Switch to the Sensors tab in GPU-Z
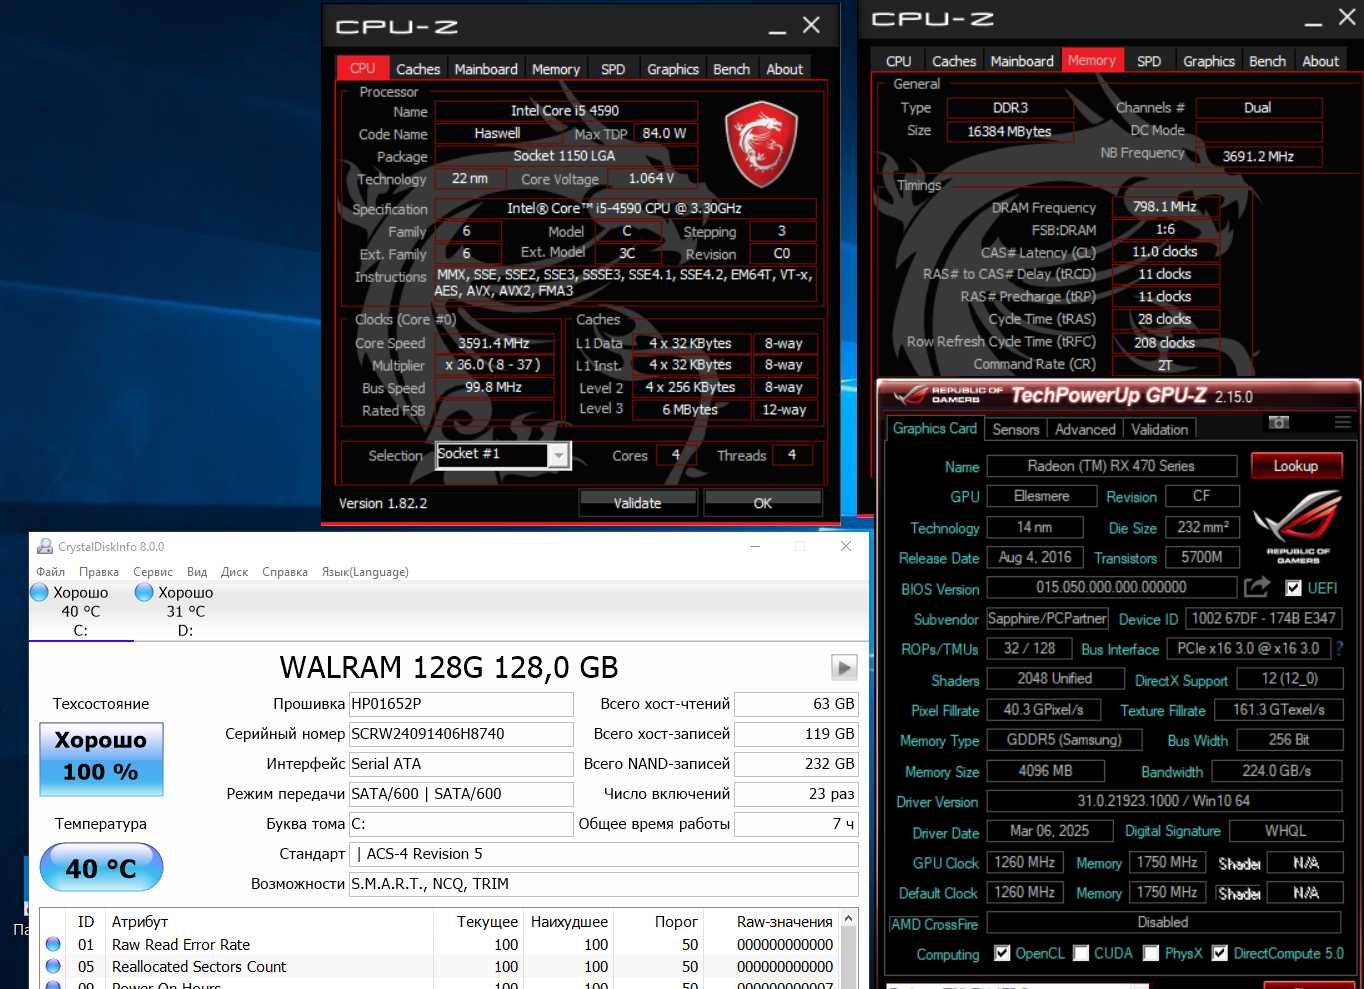The width and height of the screenshot is (1364, 989). click(1016, 429)
